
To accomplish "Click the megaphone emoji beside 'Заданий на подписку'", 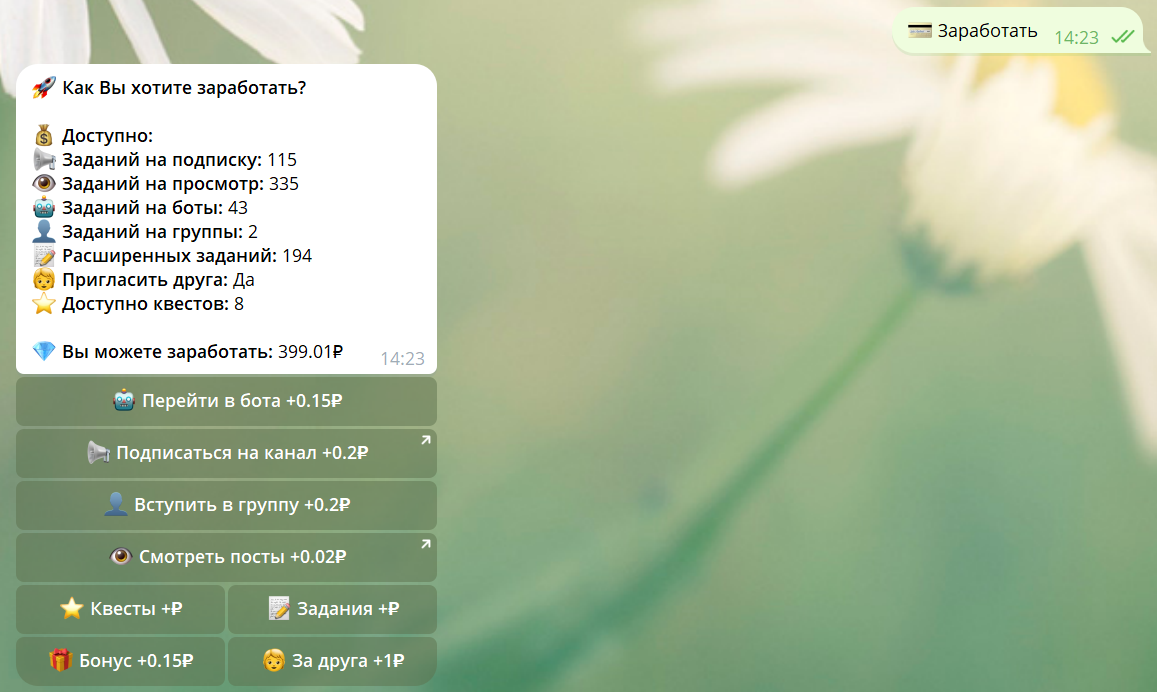I will [44, 160].
